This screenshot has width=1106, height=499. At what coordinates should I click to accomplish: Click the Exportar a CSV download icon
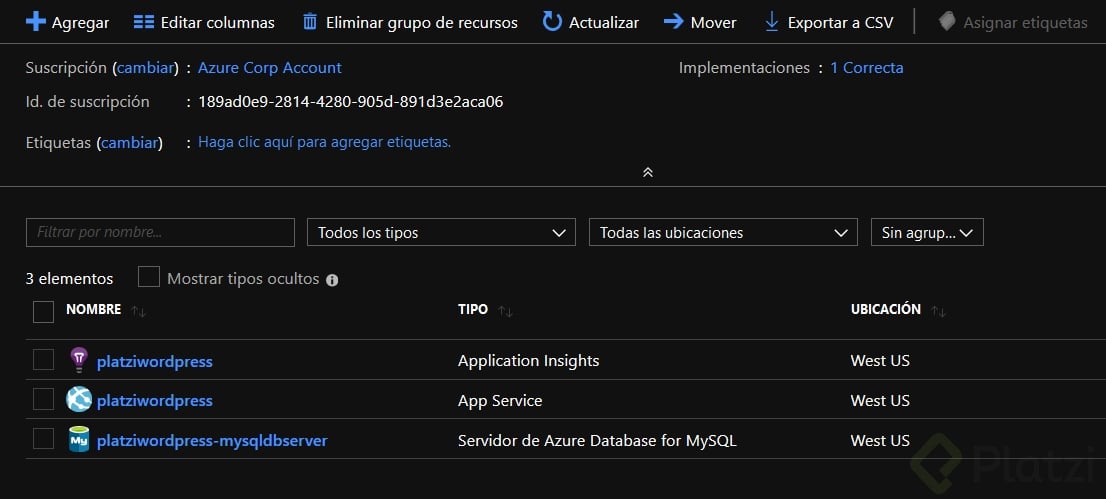[772, 22]
